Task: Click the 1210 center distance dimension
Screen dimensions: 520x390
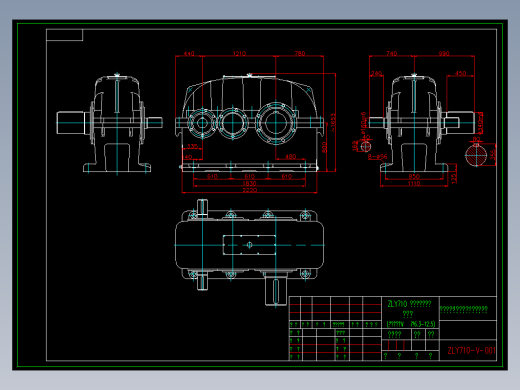Action: 239,53
